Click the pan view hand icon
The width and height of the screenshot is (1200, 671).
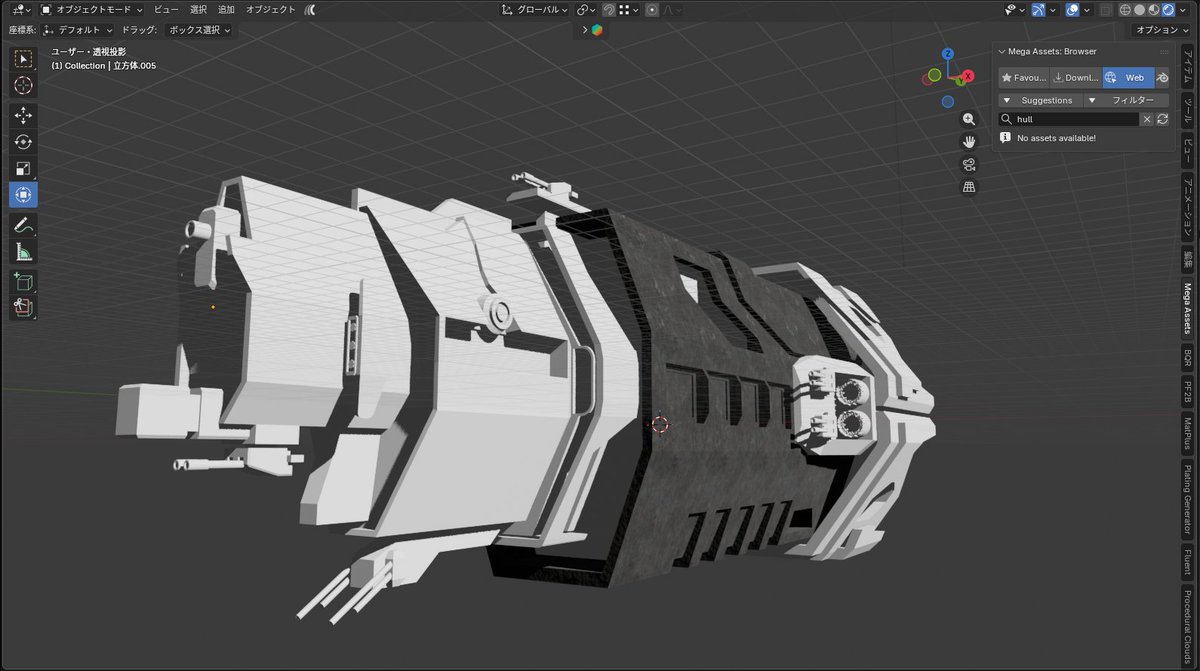(969, 142)
